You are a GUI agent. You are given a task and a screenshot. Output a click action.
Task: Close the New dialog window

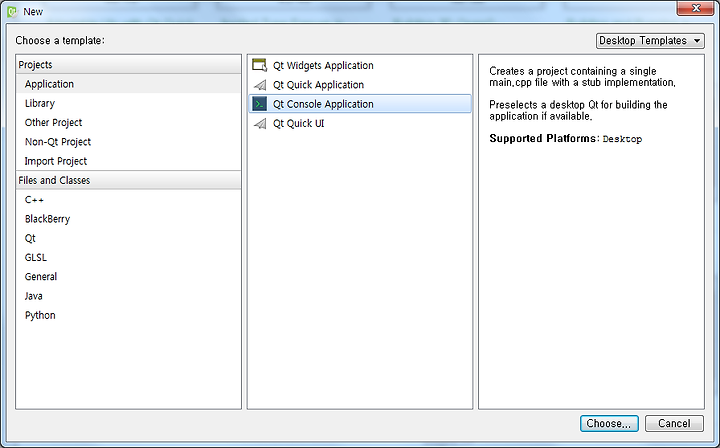coord(695,8)
